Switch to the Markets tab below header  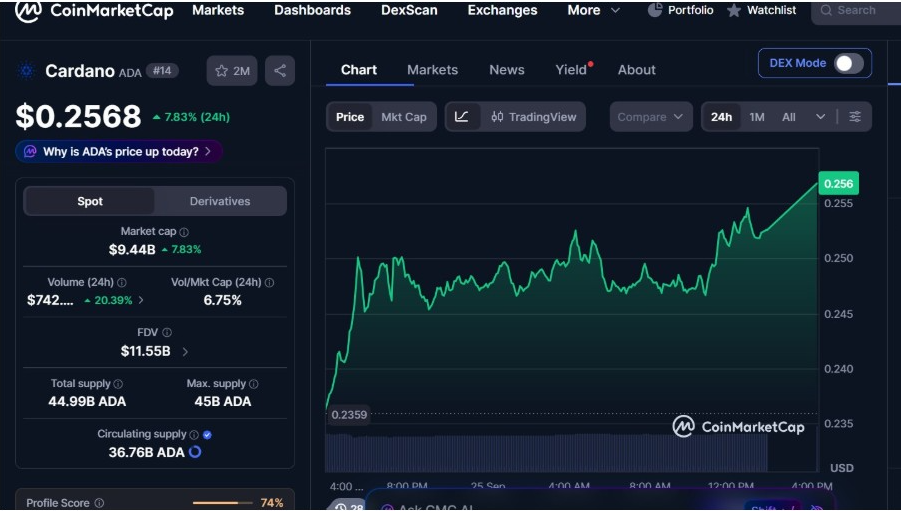coord(432,70)
